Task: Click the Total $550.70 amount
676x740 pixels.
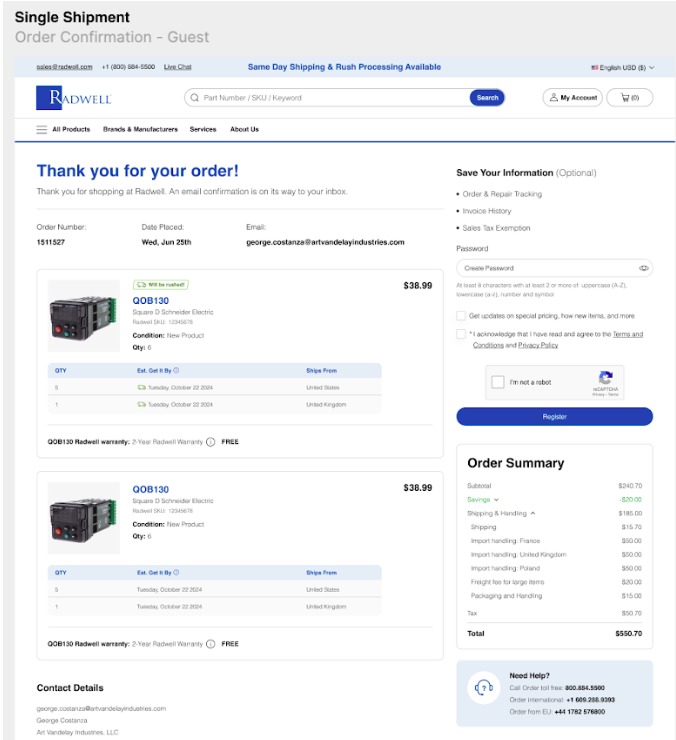Action: [x=628, y=633]
